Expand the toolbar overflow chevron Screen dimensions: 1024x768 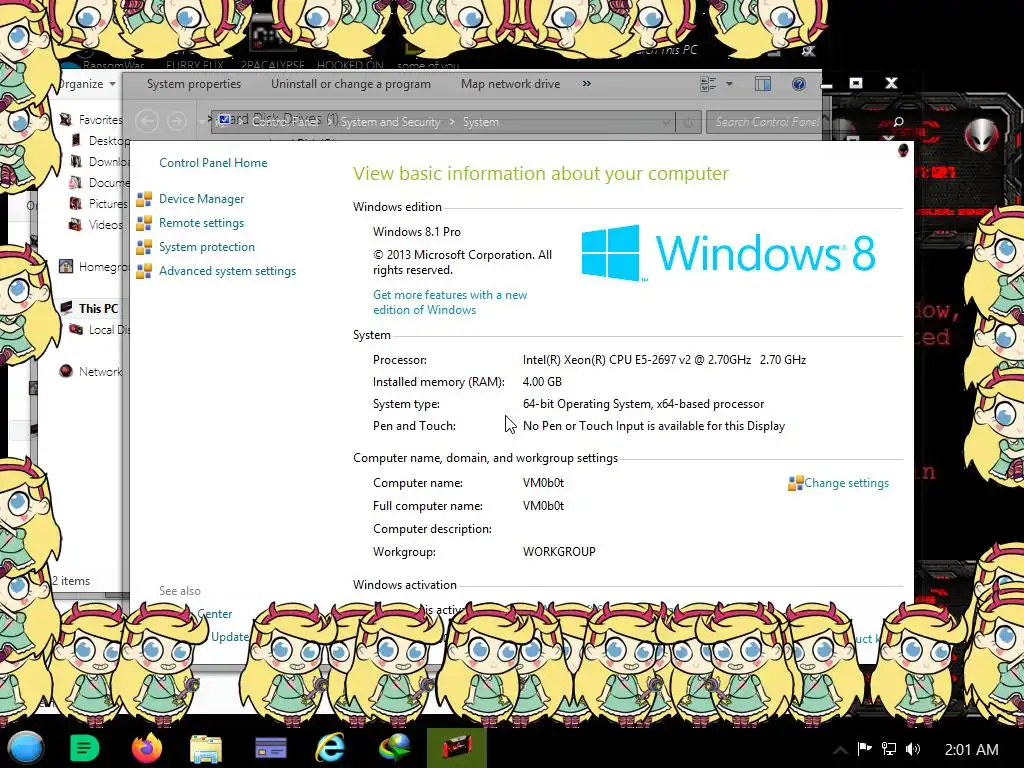click(586, 84)
